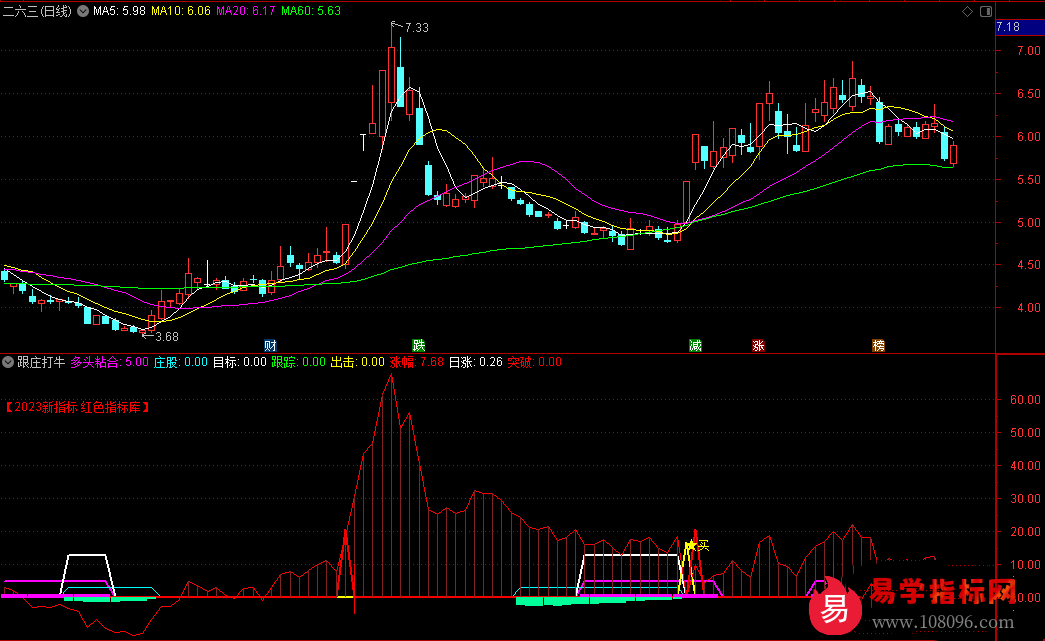Select the MA10: 6.06 label
1045x641 pixels.
(x=181, y=11)
